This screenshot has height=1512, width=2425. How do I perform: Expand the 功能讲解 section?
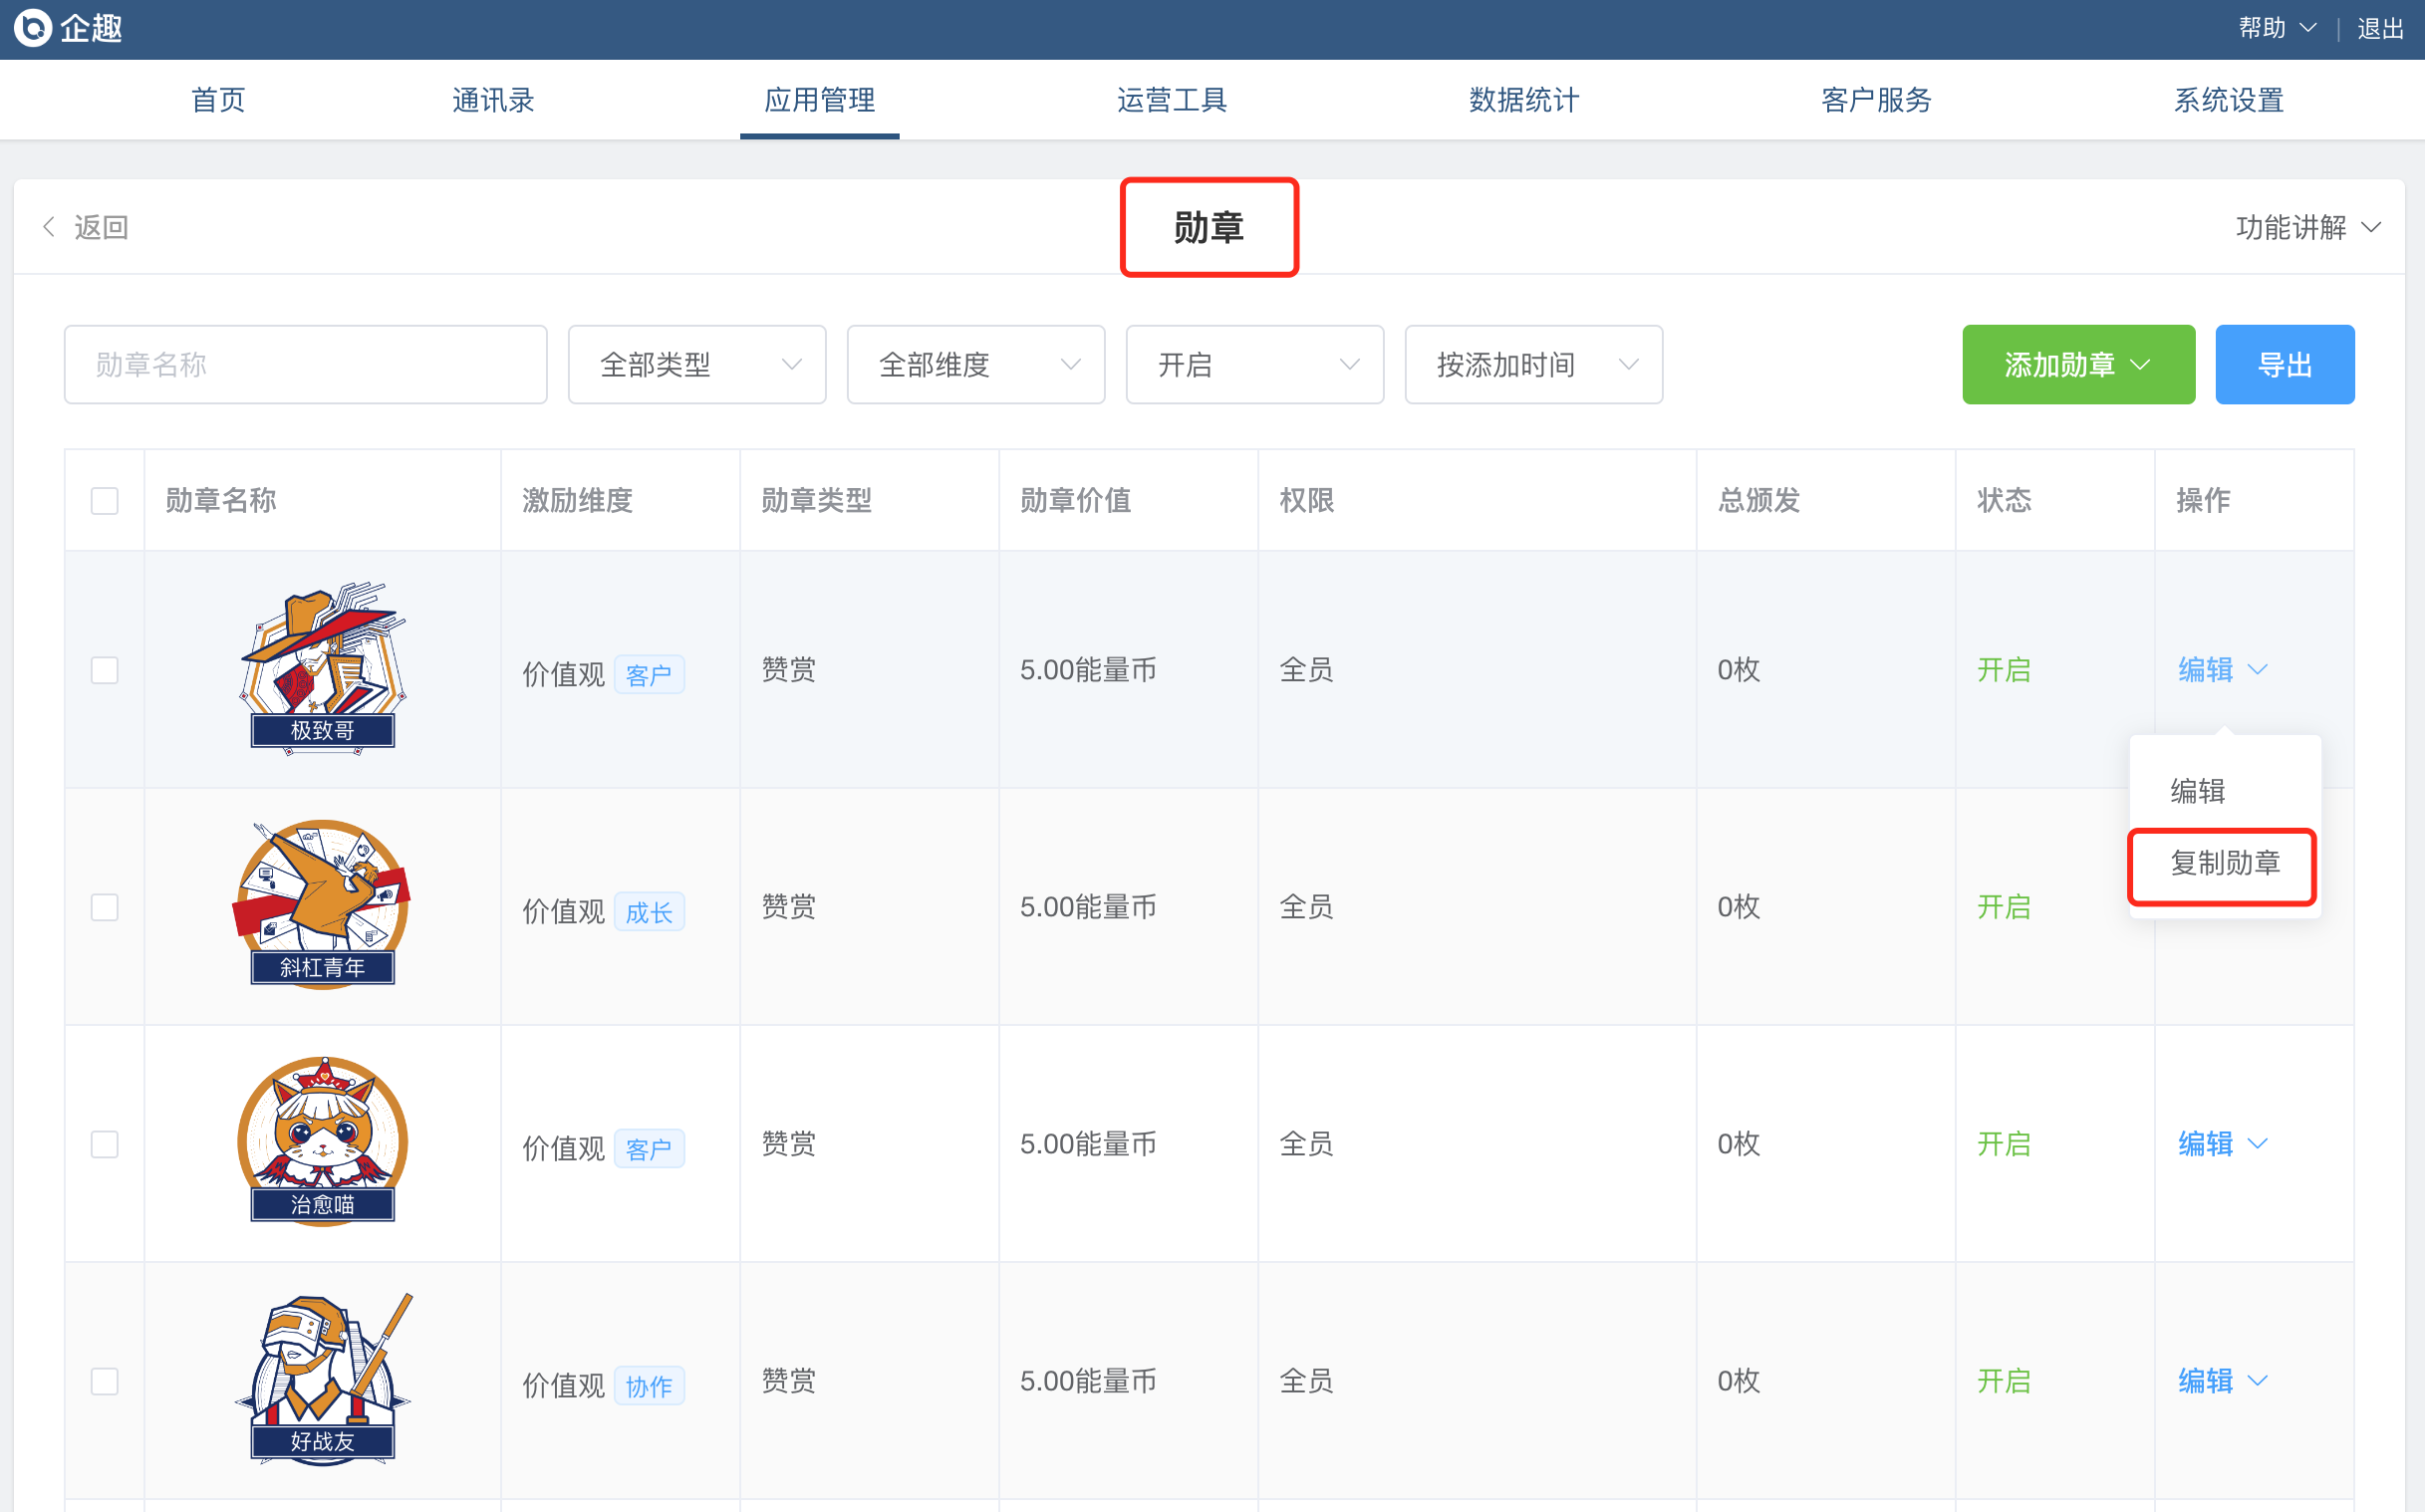tap(2307, 227)
